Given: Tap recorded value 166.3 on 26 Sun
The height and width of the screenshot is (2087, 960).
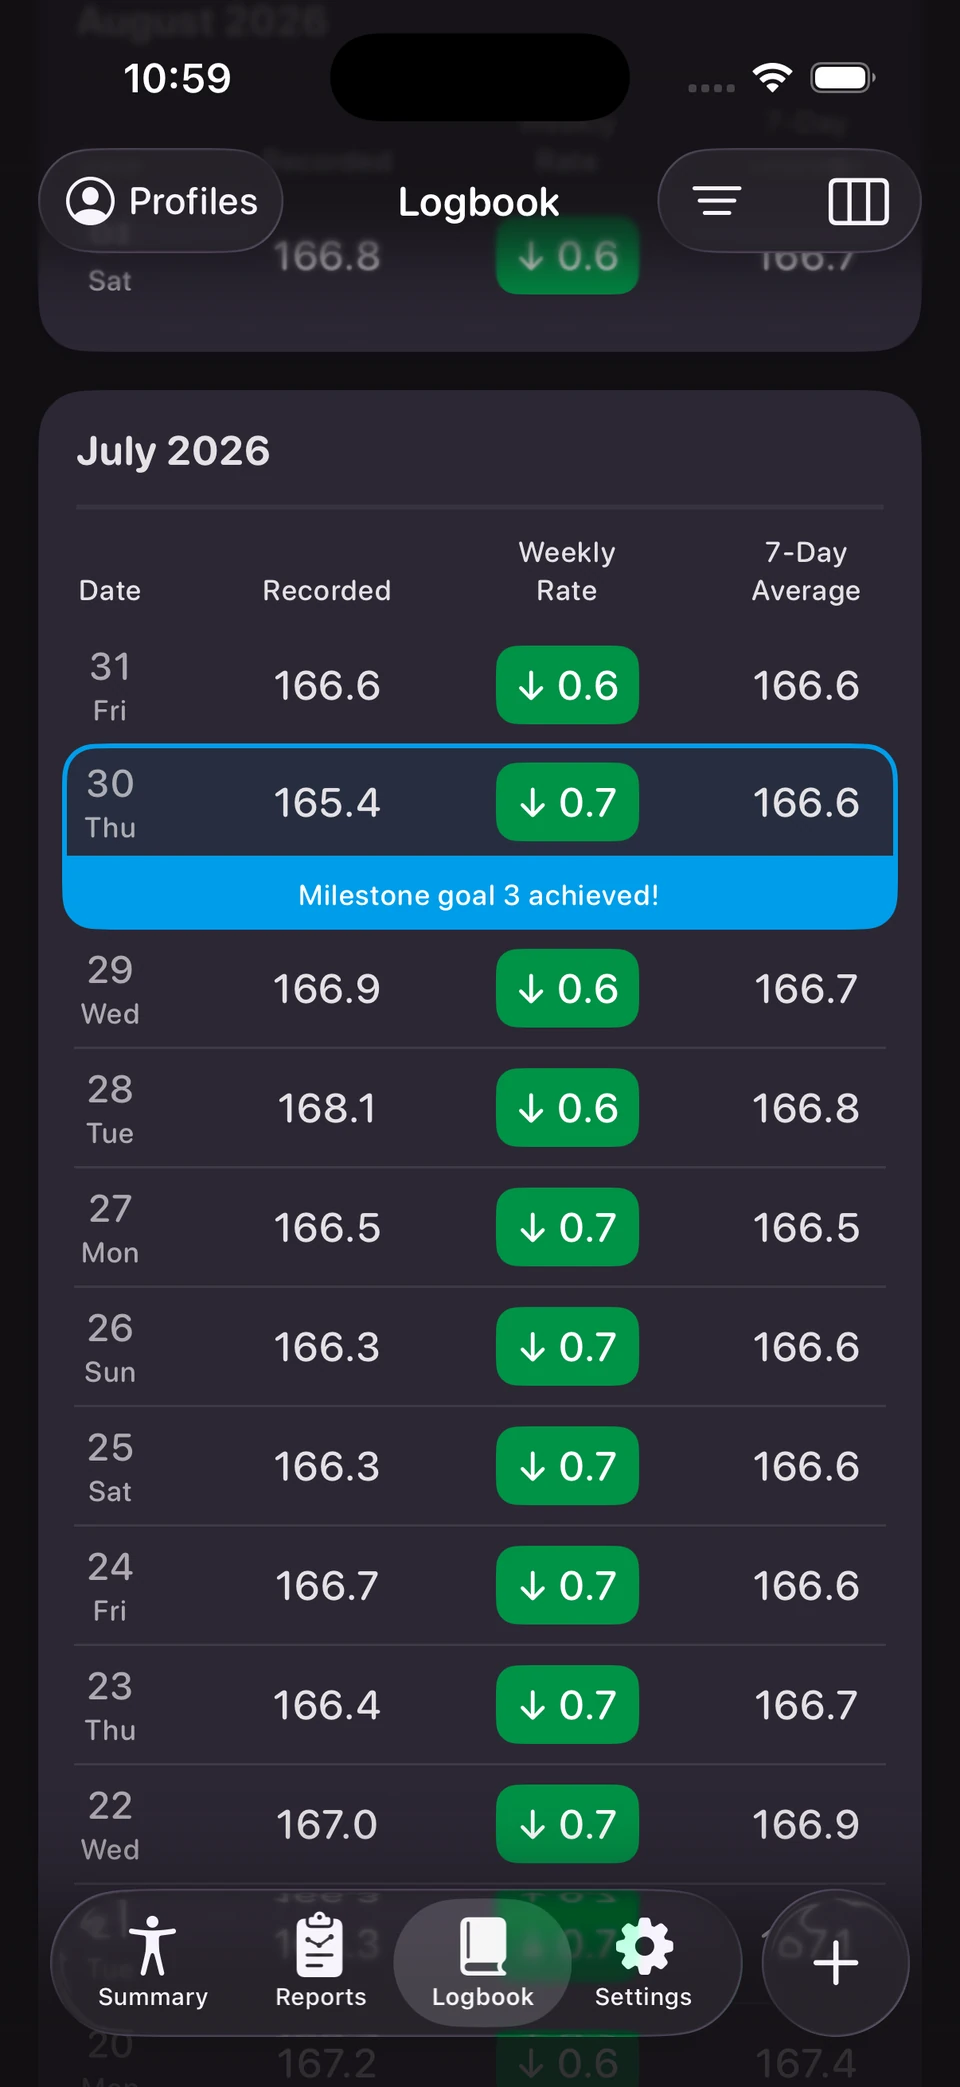Looking at the screenshot, I should tap(327, 1347).
